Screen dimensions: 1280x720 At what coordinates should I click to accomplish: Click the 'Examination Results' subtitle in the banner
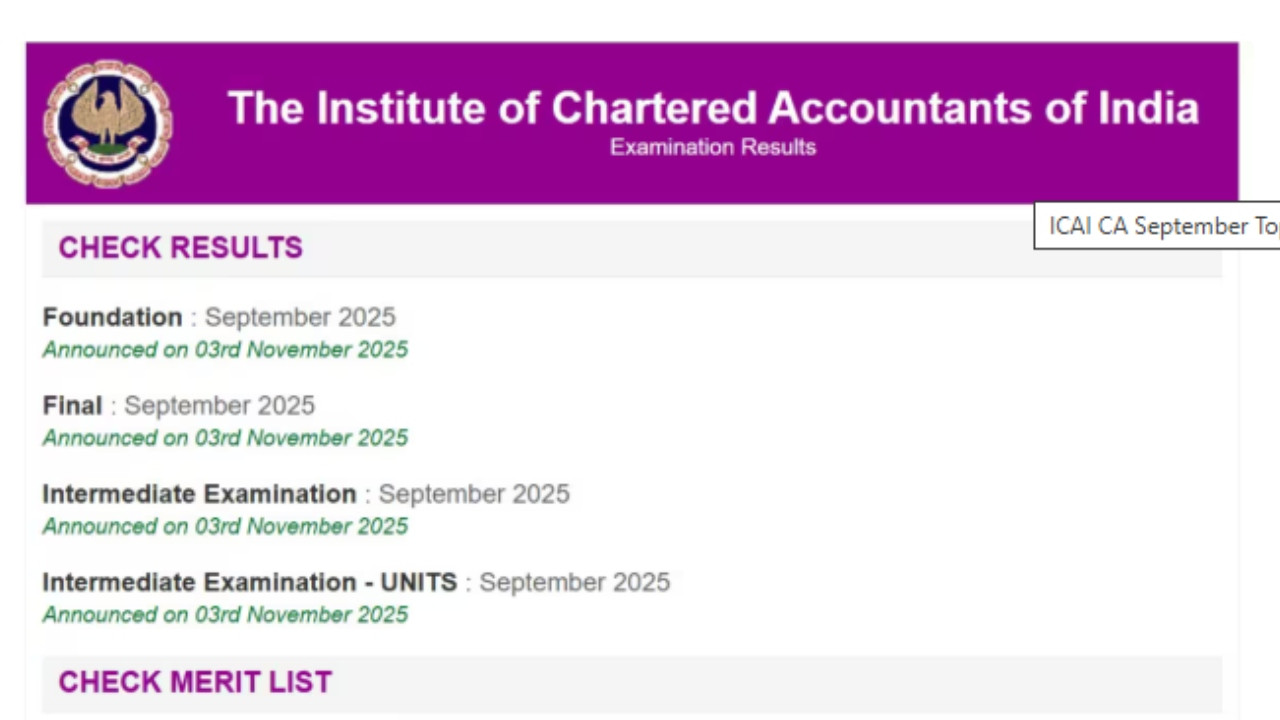(713, 147)
